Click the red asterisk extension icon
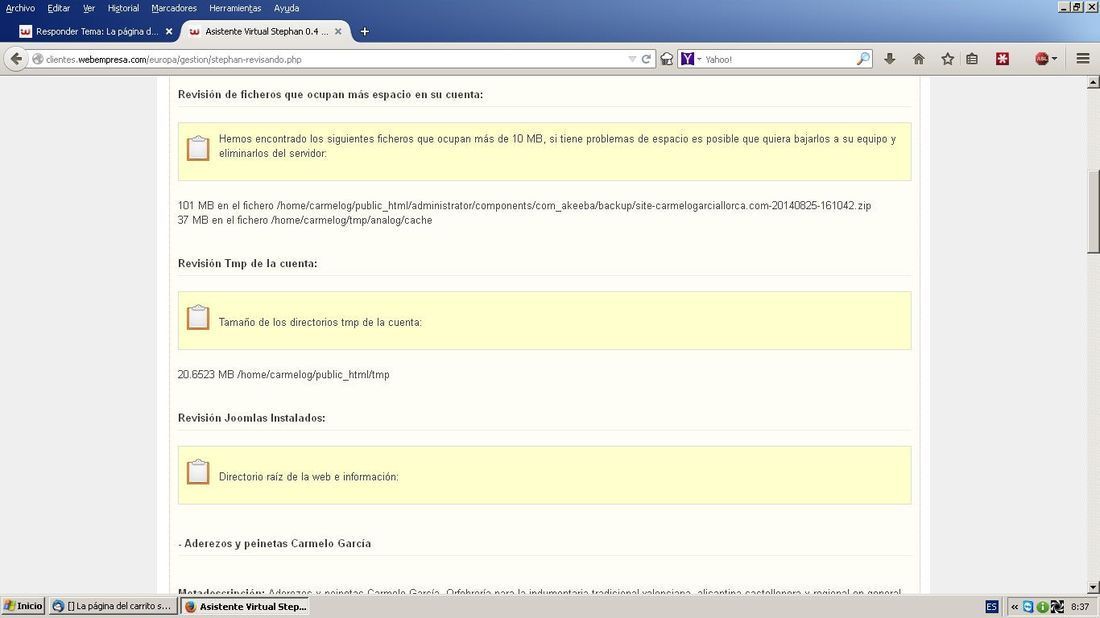 pyautogui.click(x=1002, y=59)
